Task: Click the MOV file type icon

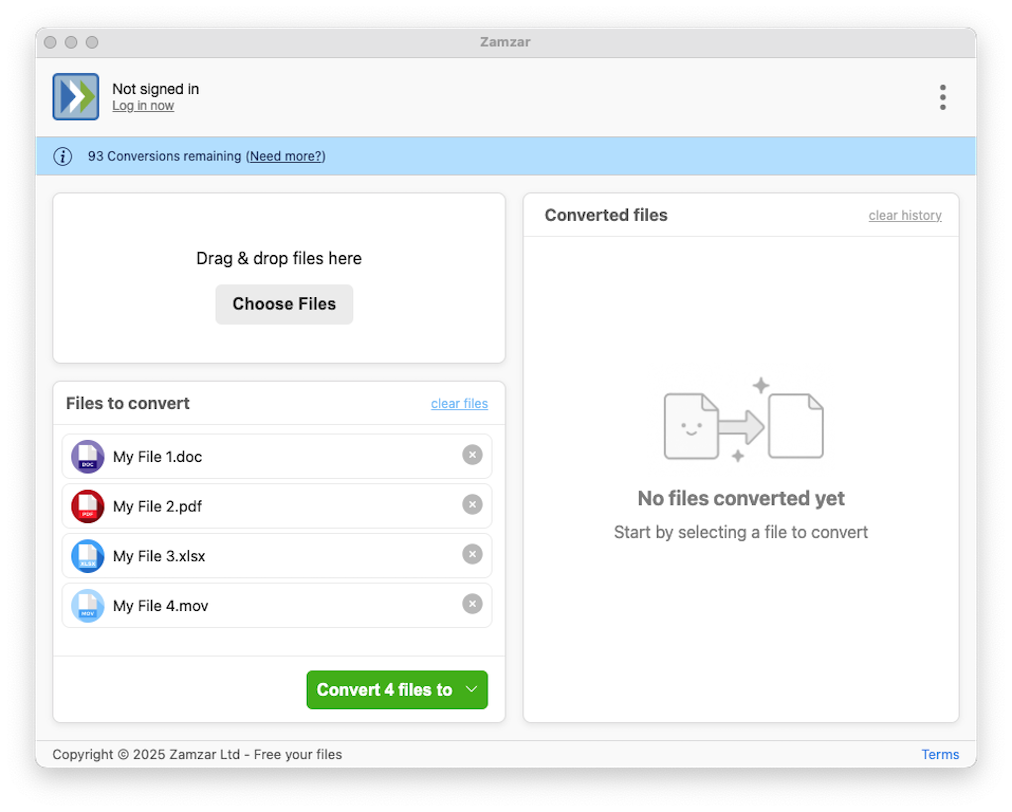Action: [88, 606]
